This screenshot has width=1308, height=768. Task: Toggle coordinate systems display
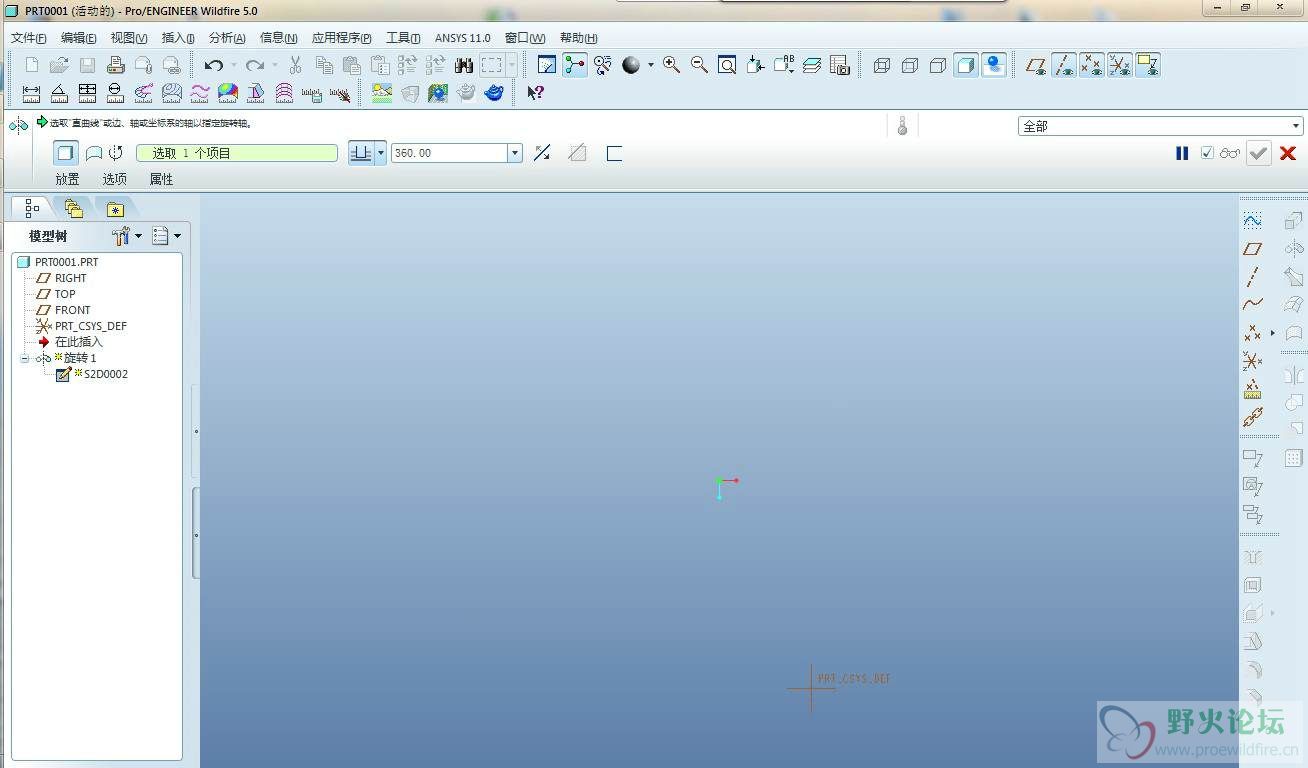(x=1120, y=66)
